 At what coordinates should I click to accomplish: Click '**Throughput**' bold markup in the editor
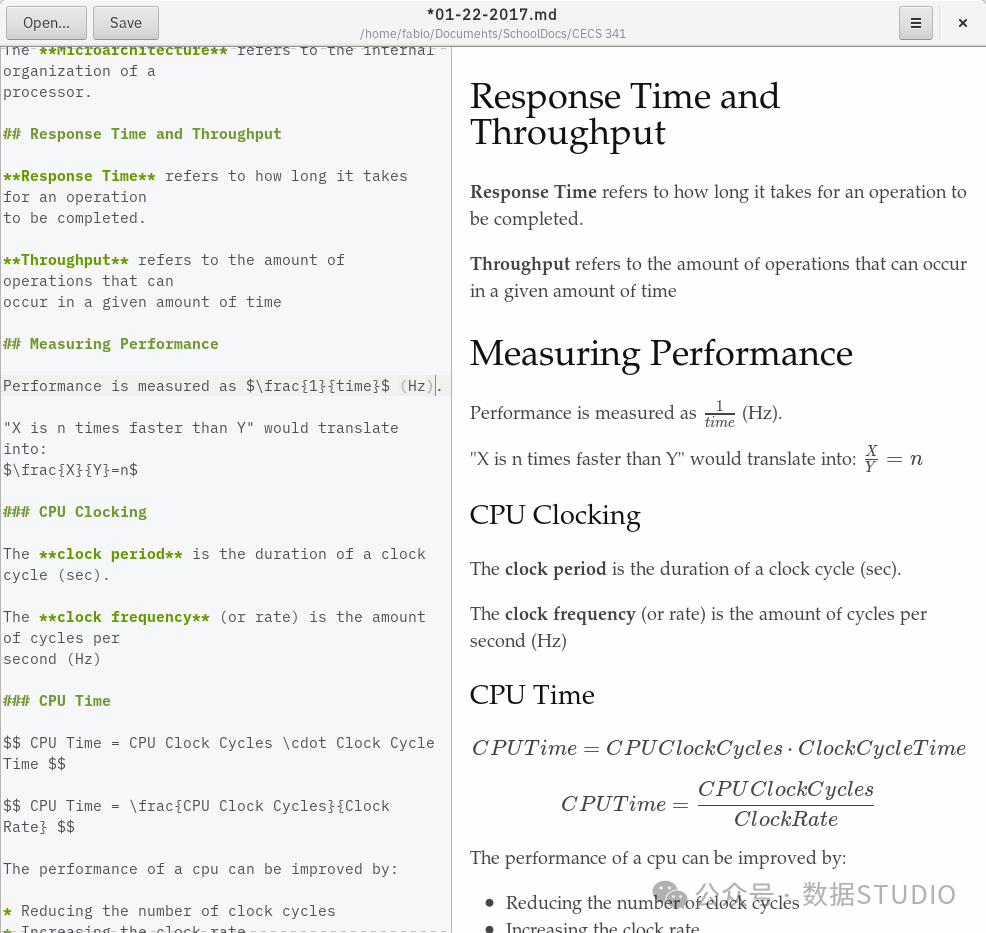click(x=66, y=260)
